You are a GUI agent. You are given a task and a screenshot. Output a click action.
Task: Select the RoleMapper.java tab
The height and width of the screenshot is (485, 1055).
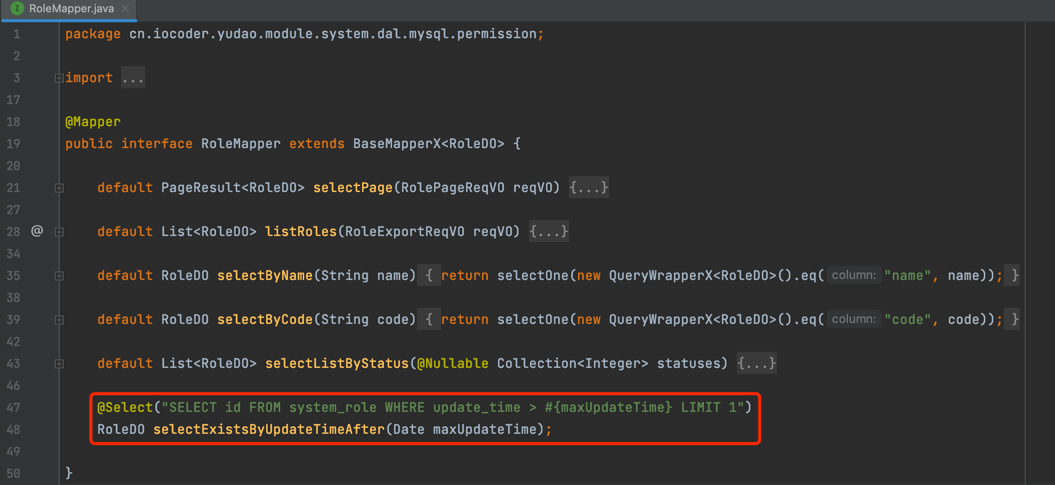click(x=71, y=9)
